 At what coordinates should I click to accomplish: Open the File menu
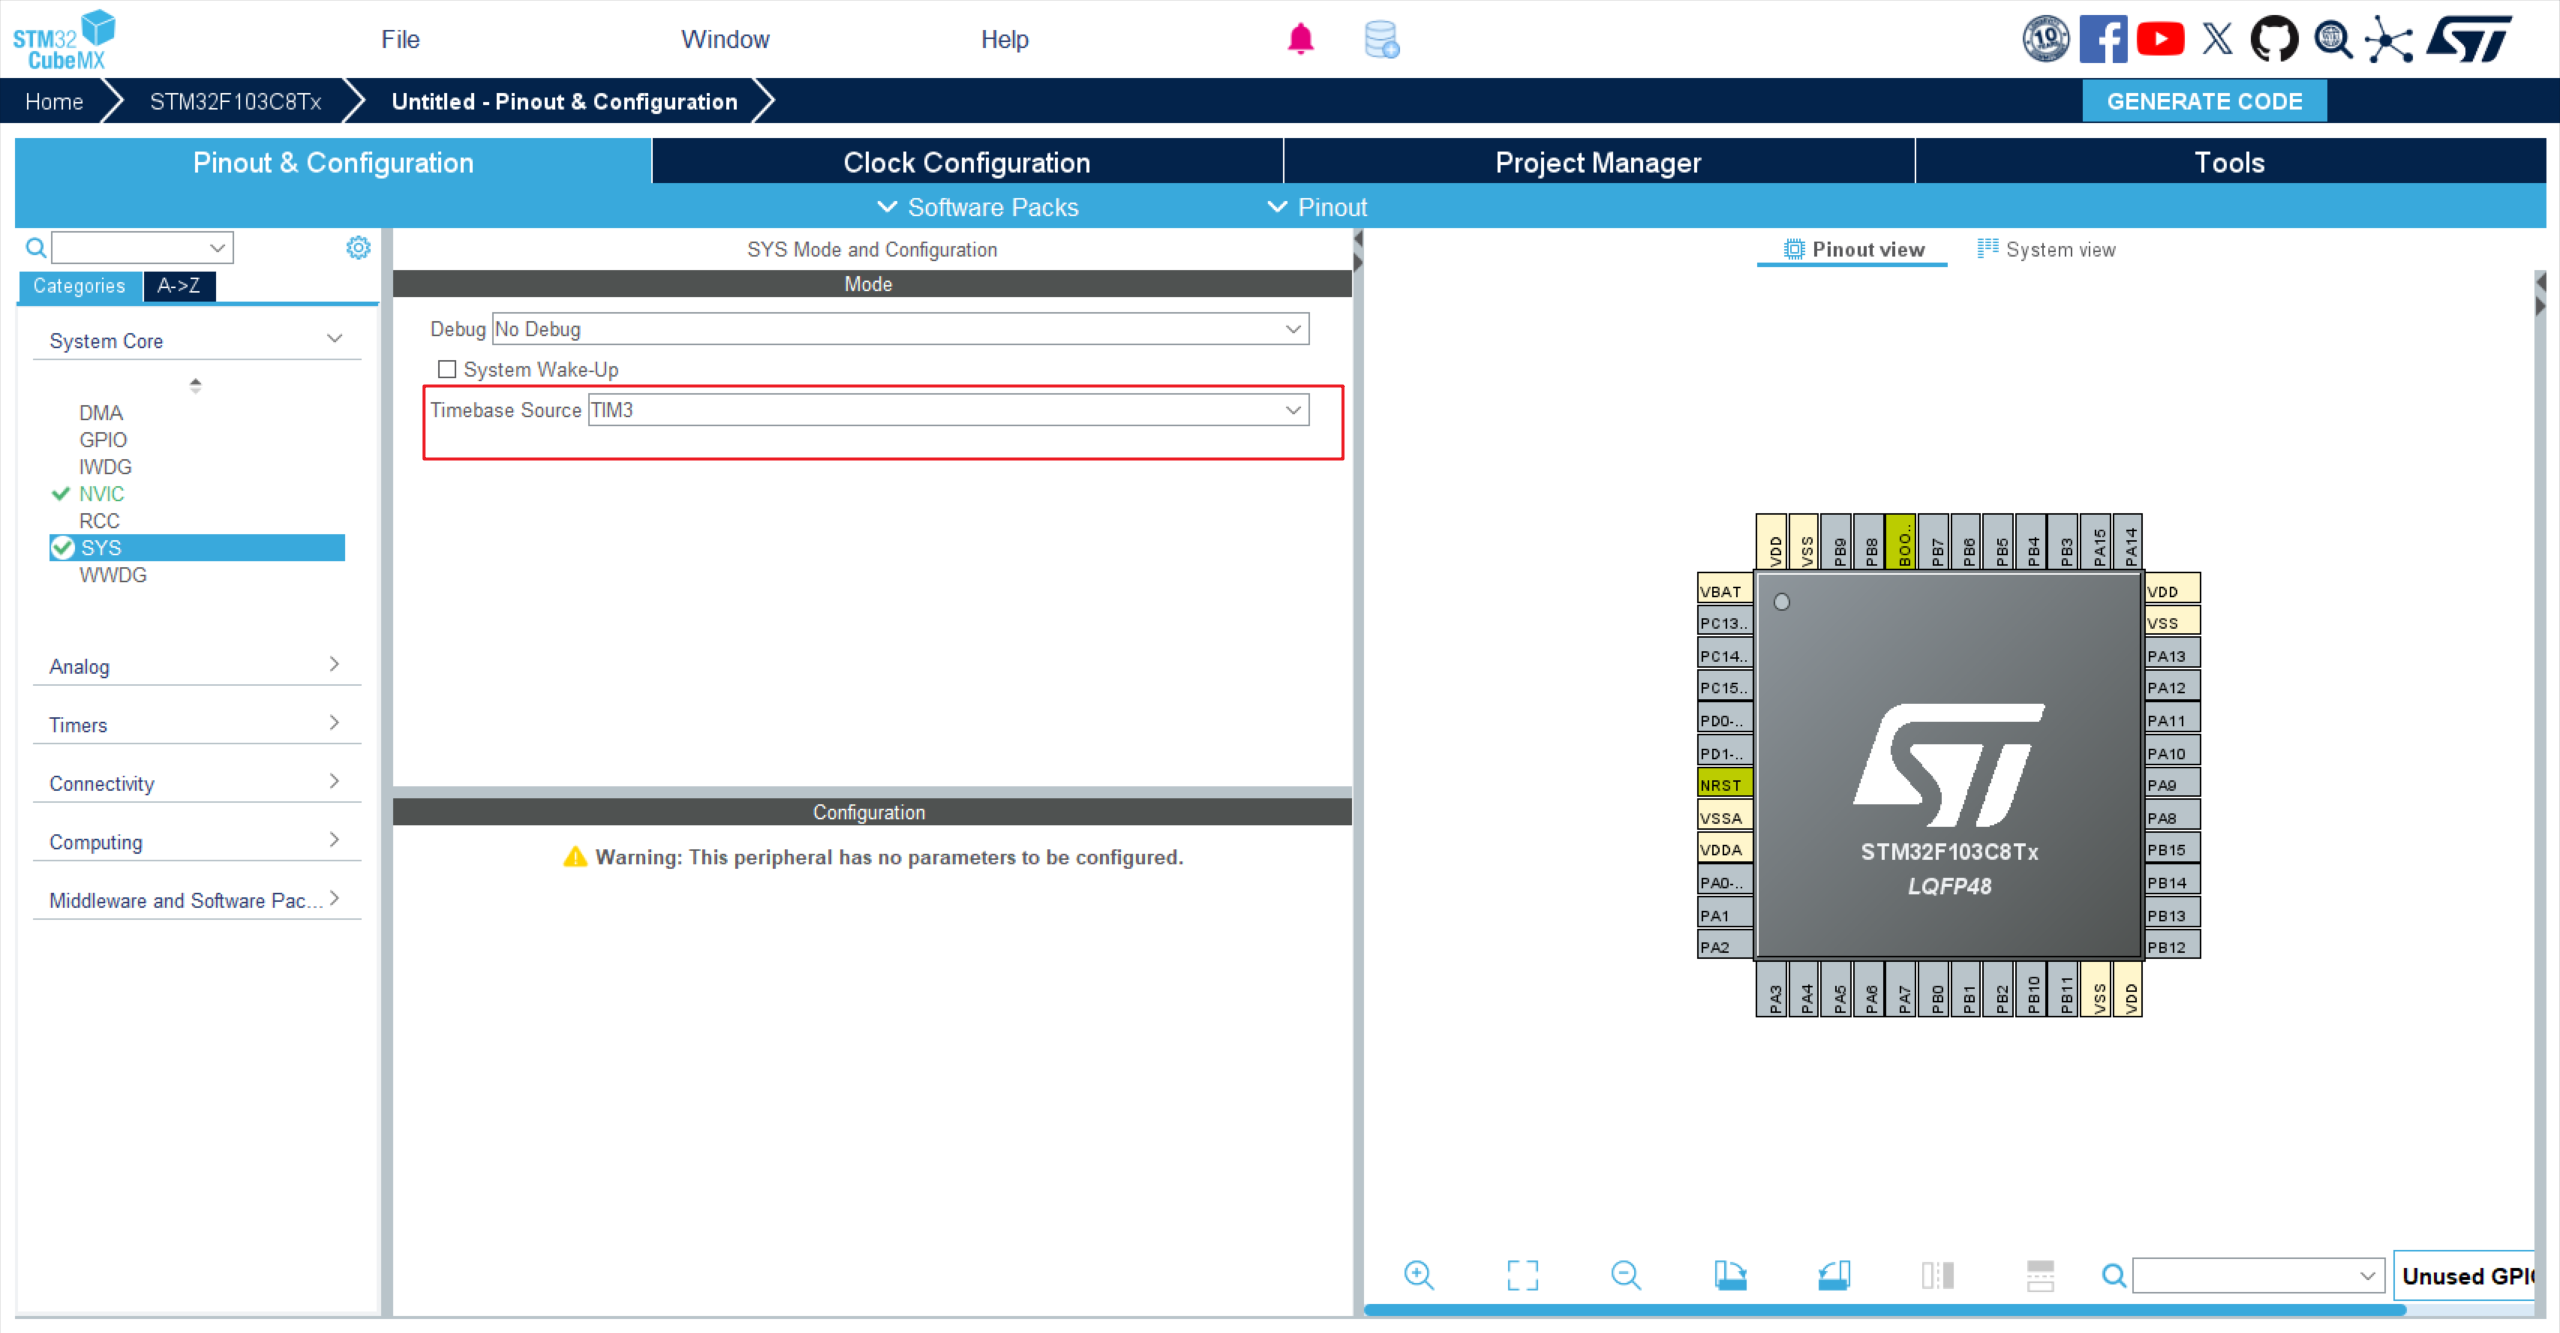[400, 39]
